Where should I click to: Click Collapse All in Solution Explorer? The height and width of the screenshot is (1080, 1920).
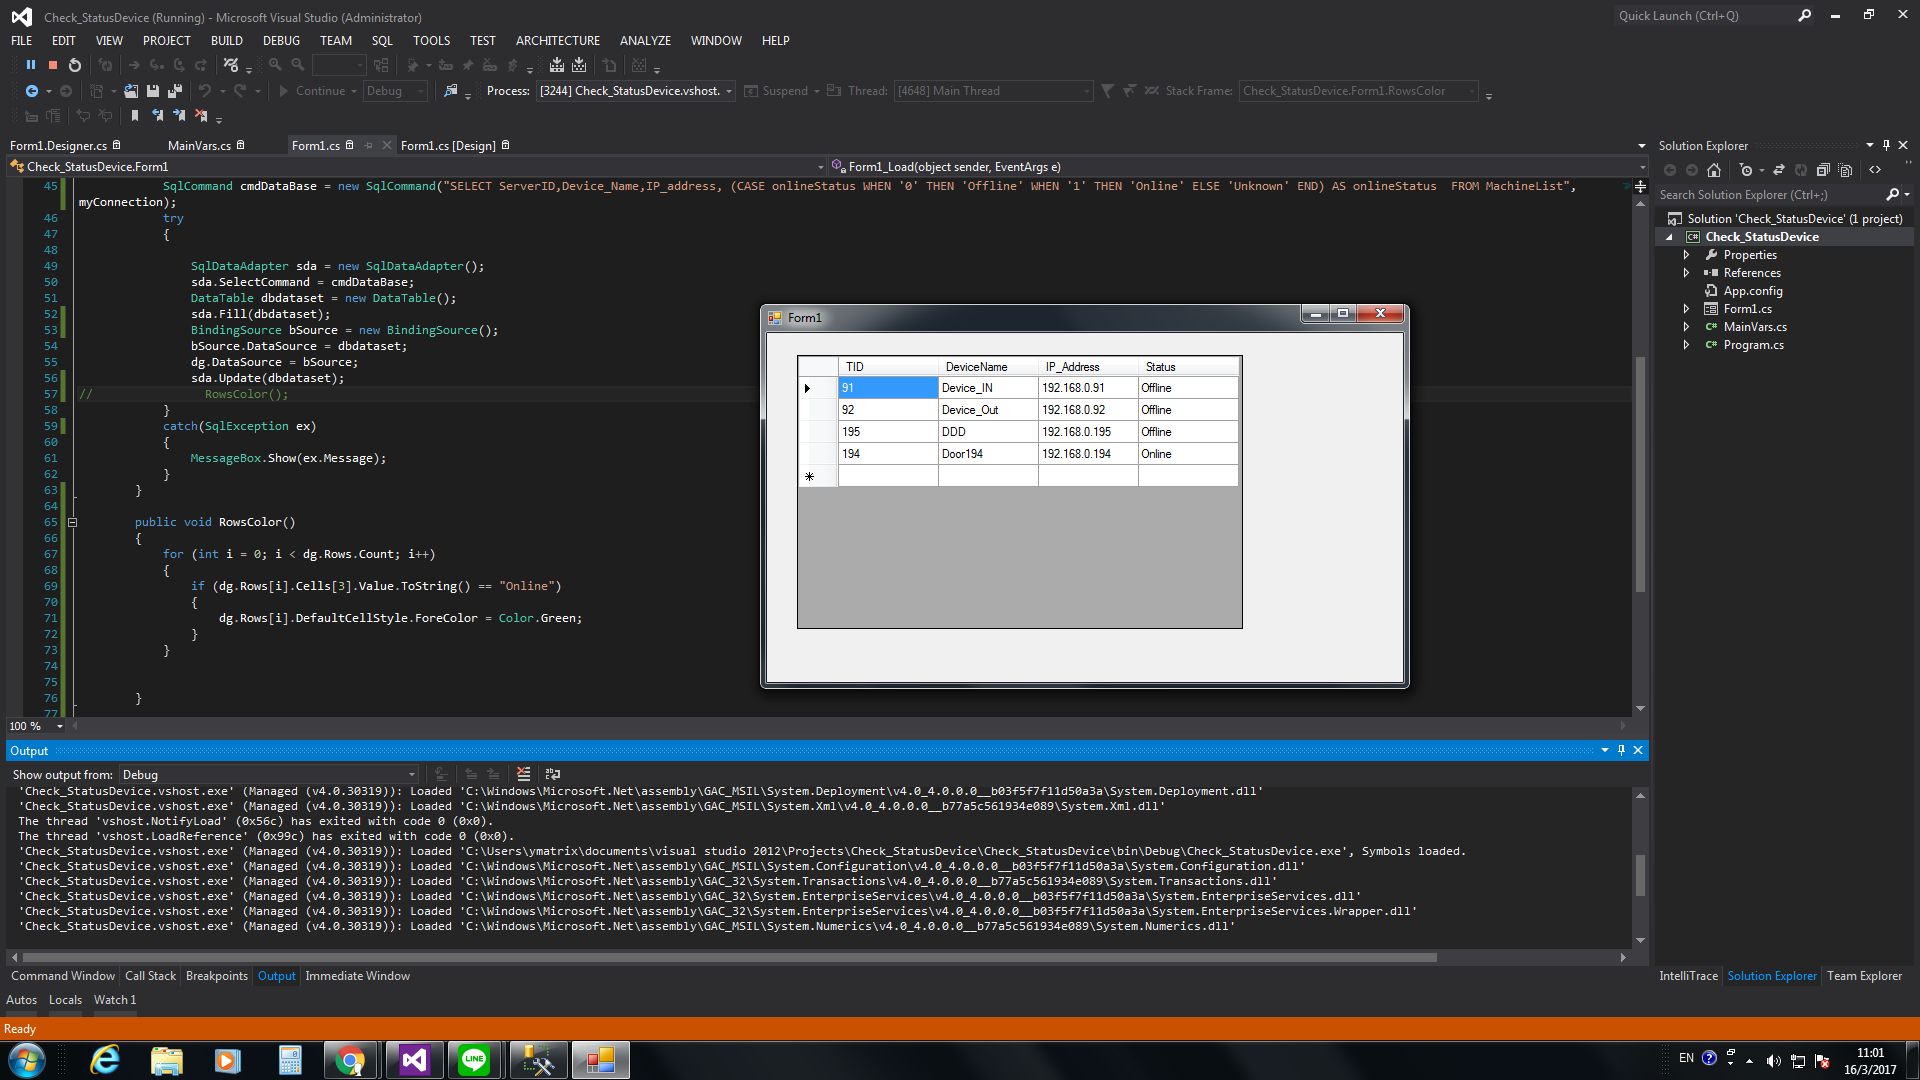click(1823, 170)
